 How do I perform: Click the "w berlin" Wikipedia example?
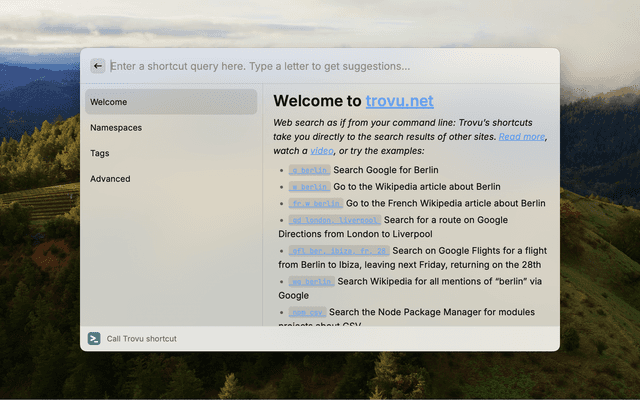pyautogui.click(x=309, y=187)
